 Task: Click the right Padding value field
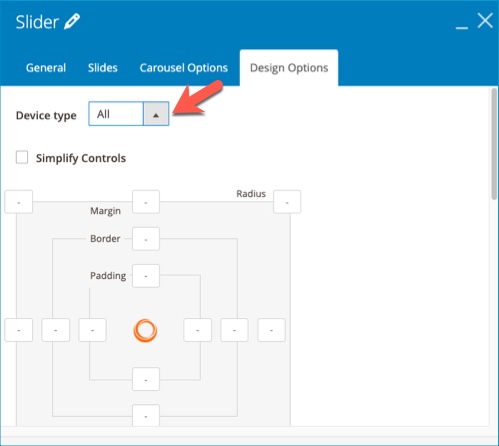[198, 330]
